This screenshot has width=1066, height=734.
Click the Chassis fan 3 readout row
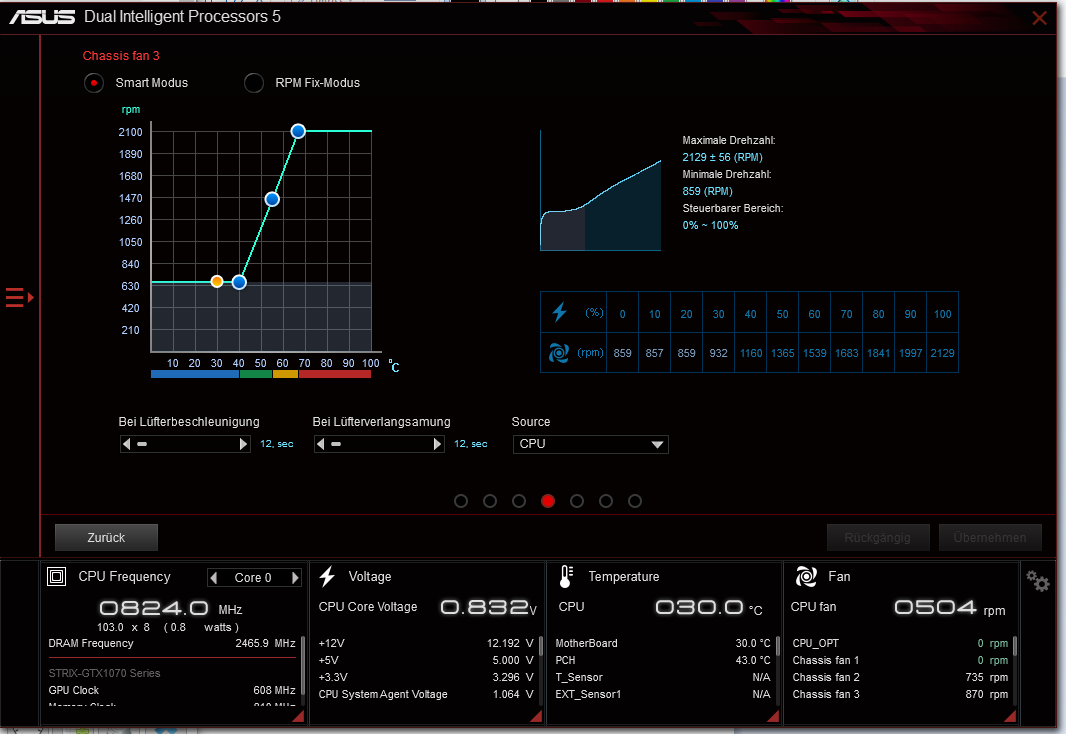pyautogui.click(x=900, y=695)
